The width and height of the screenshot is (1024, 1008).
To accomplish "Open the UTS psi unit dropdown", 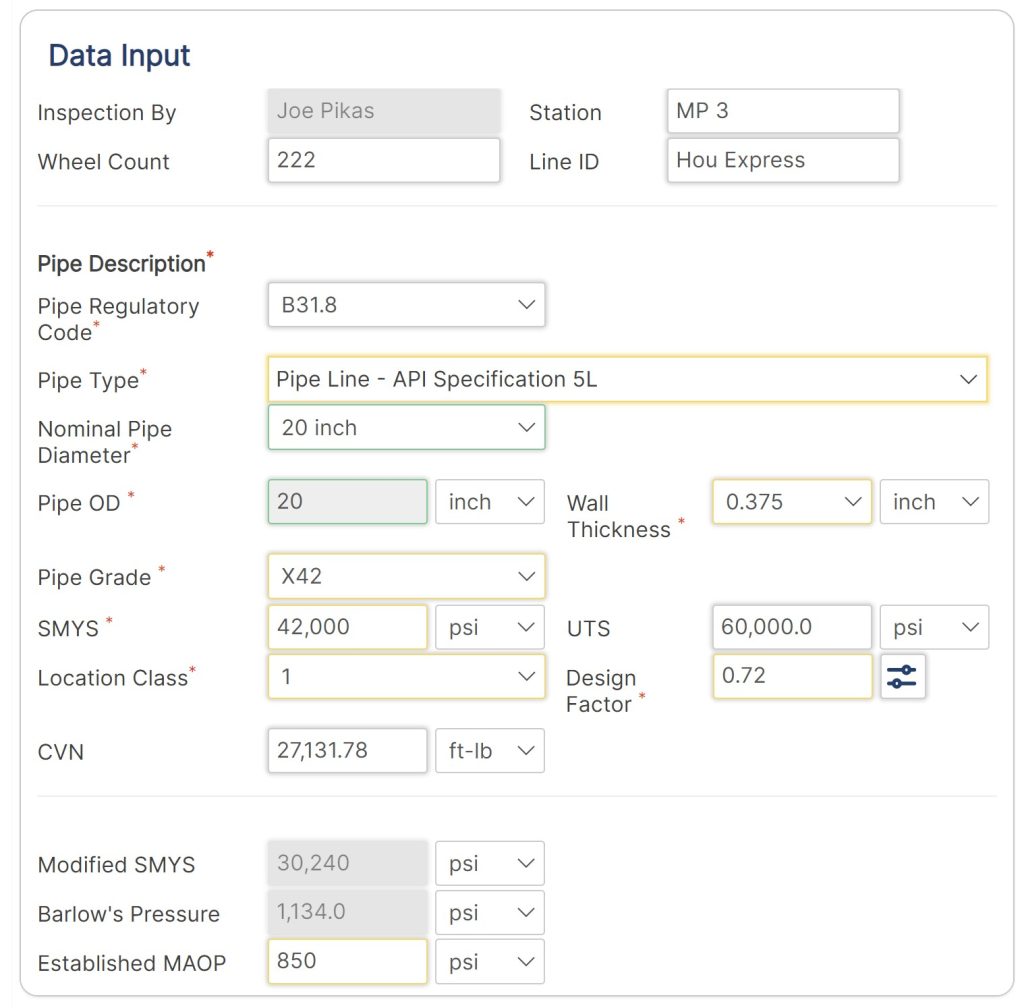I will [933, 627].
